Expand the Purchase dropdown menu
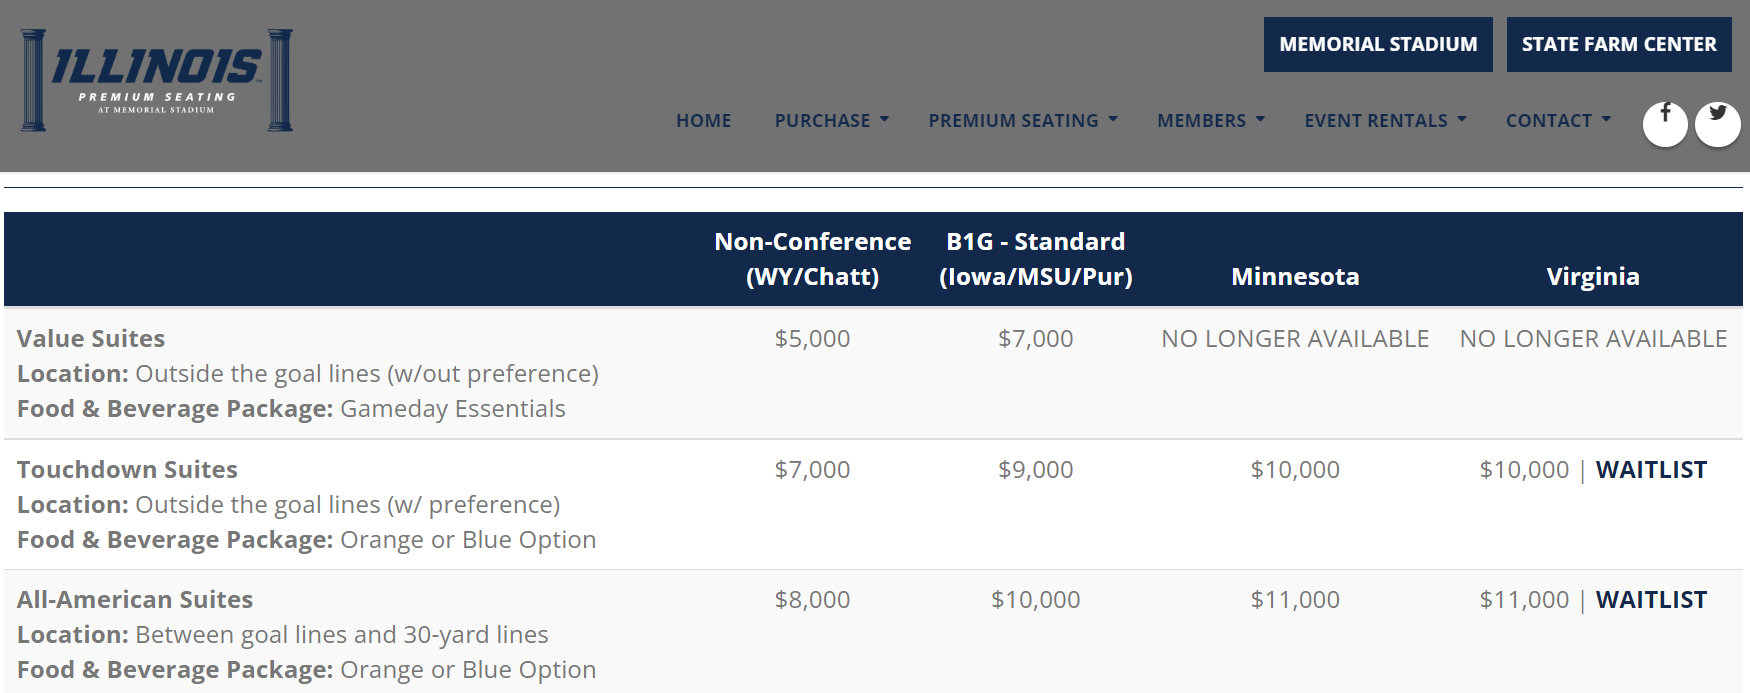Image resolution: width=1750 pixels, height=693 pixels. click(x=831, y=120)
